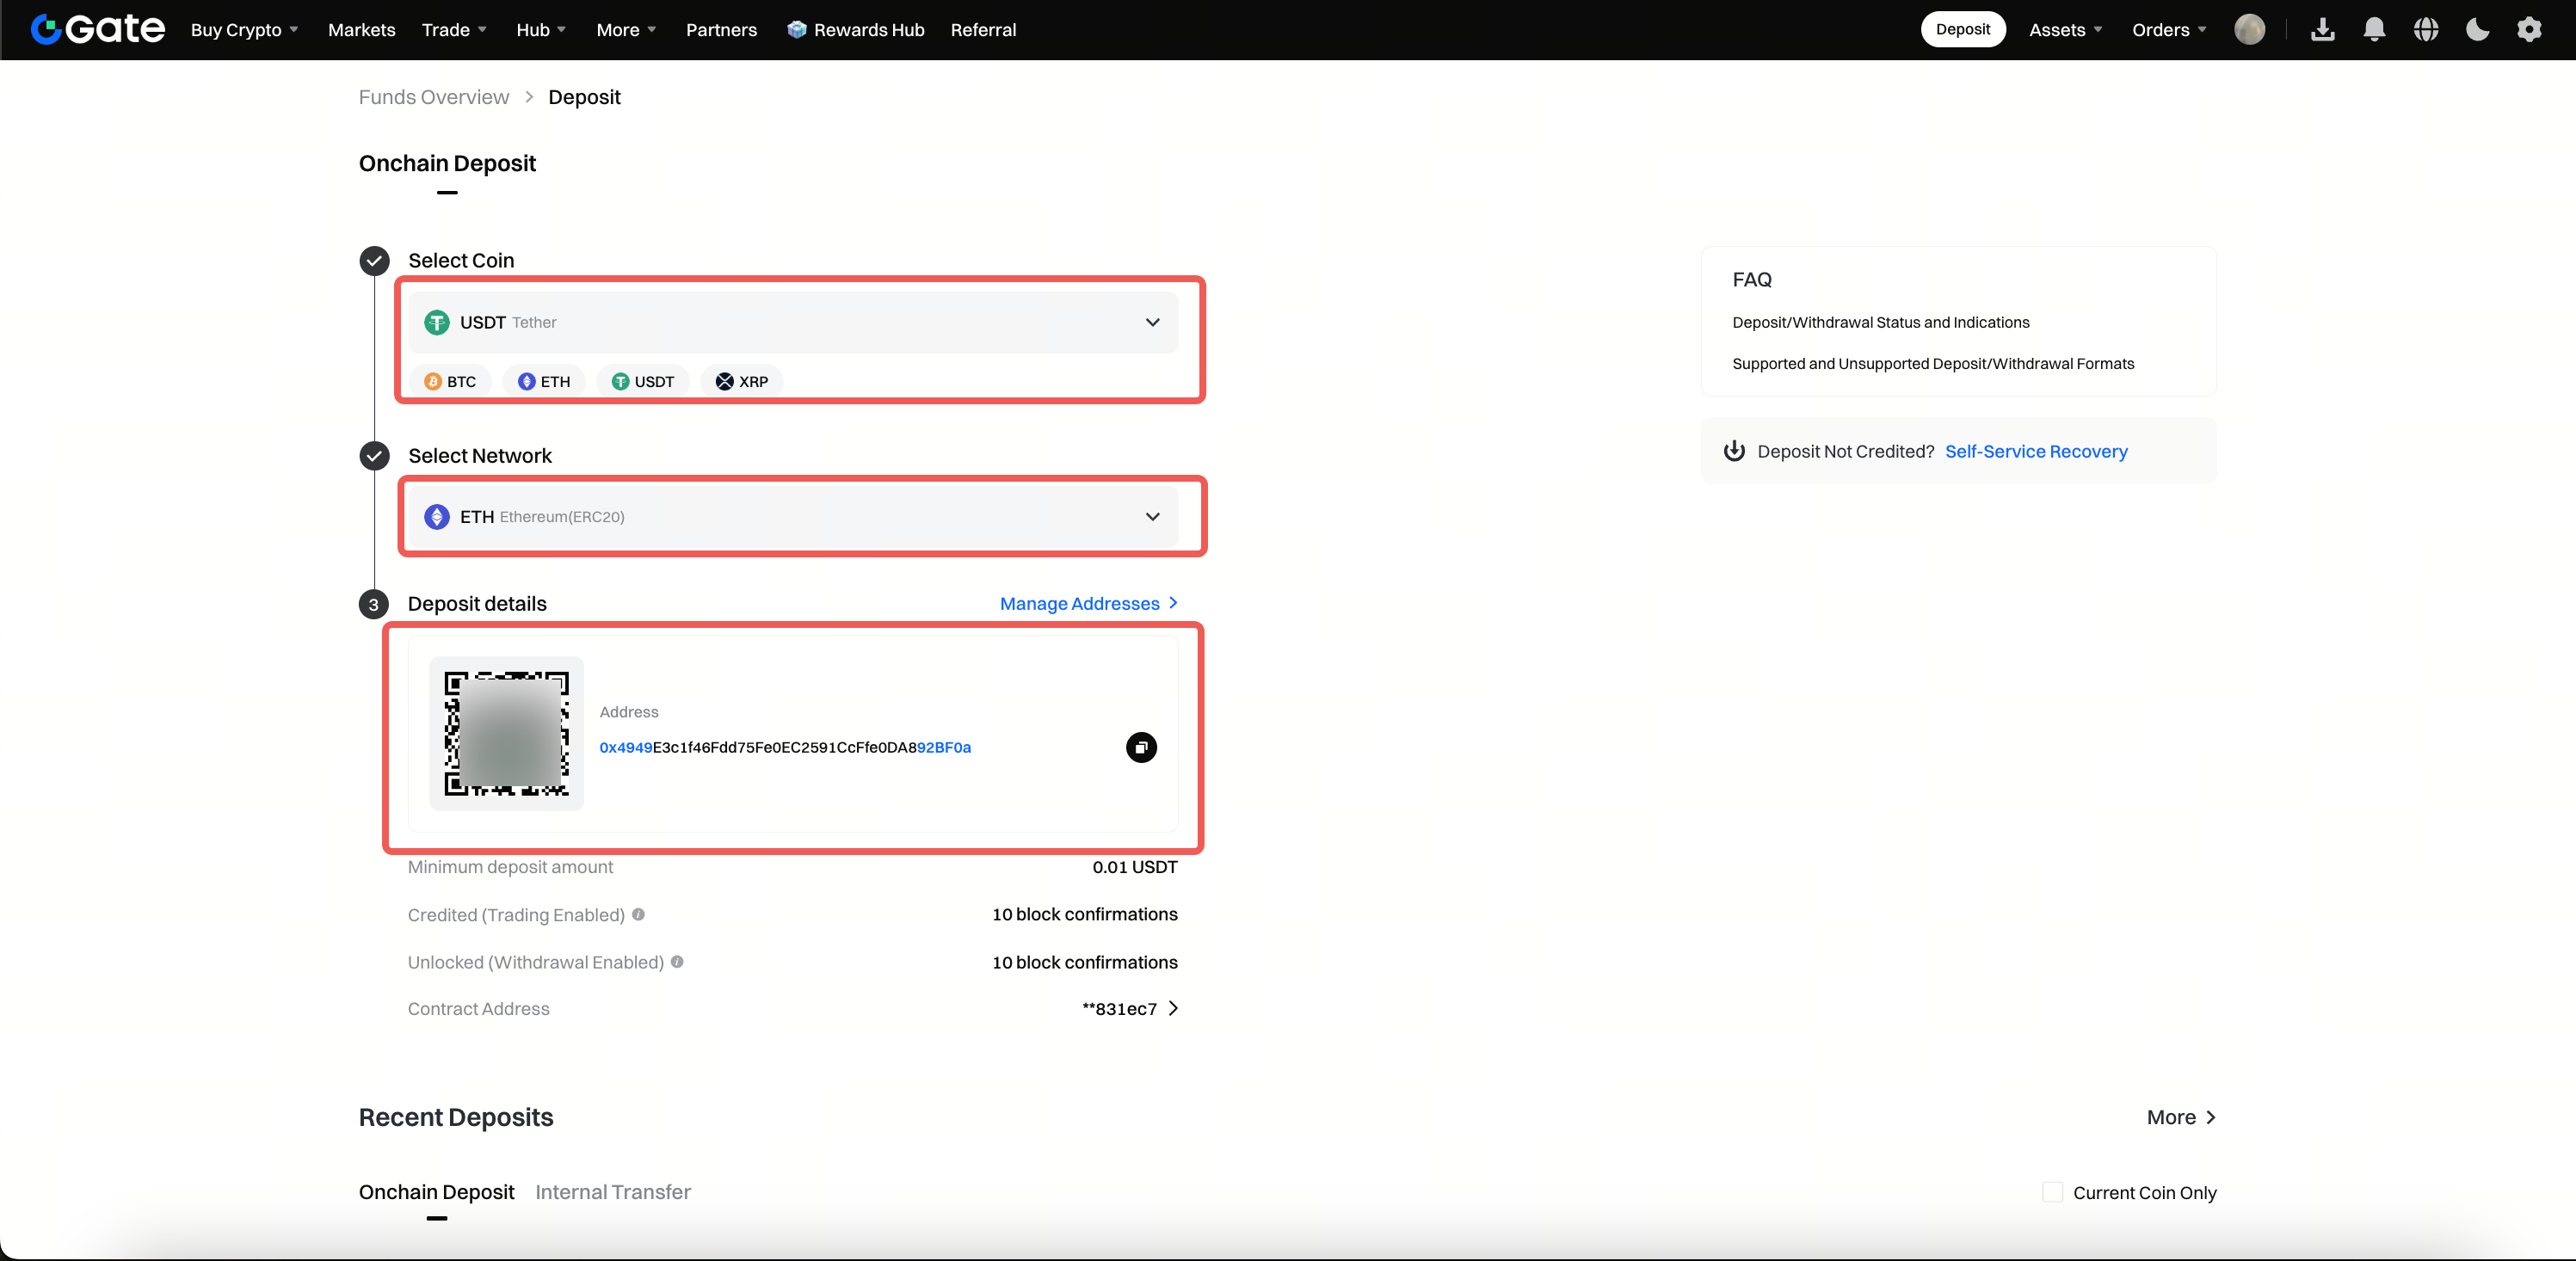Toggle dark mode moon icon
Viewport: 2576px width, 1261px height.
pyautogui.click(x=2477, y=30)
